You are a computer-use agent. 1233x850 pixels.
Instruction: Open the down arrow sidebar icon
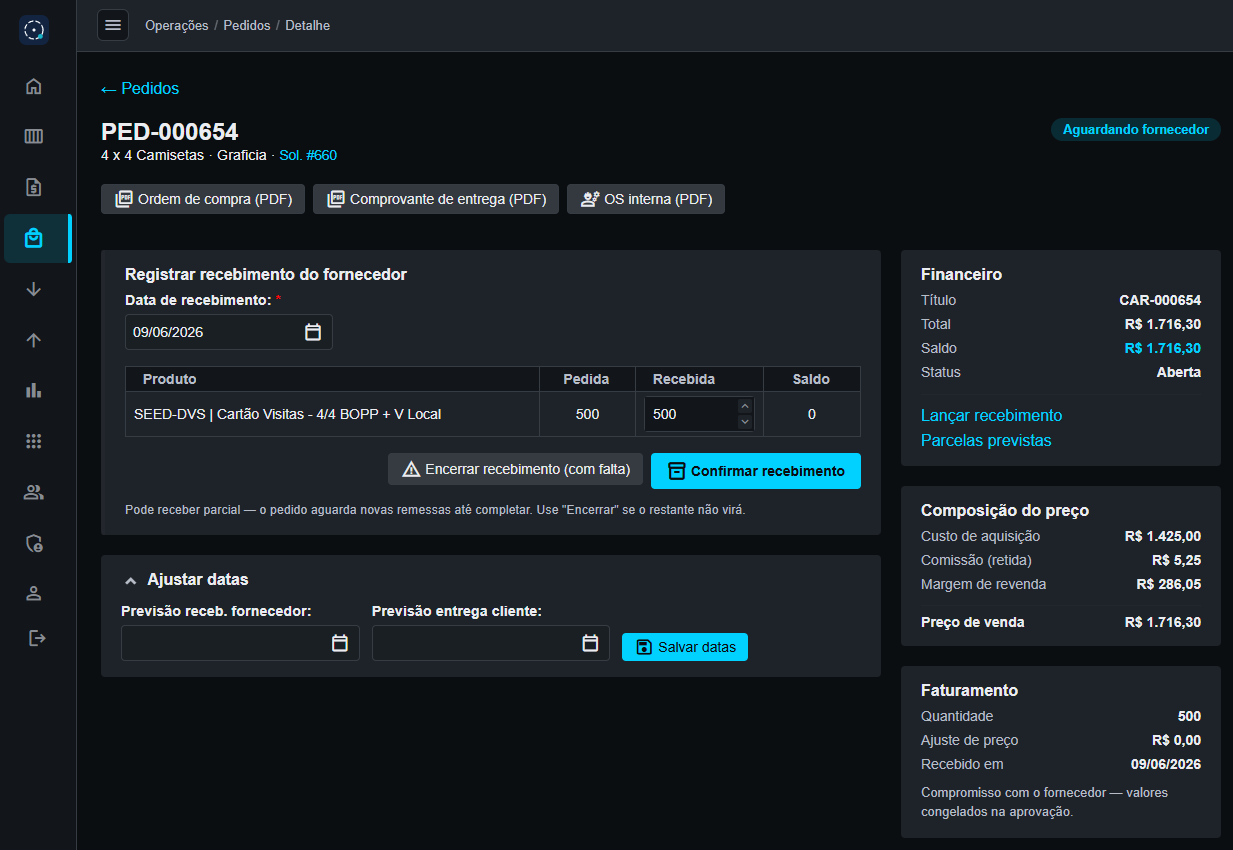34,289
